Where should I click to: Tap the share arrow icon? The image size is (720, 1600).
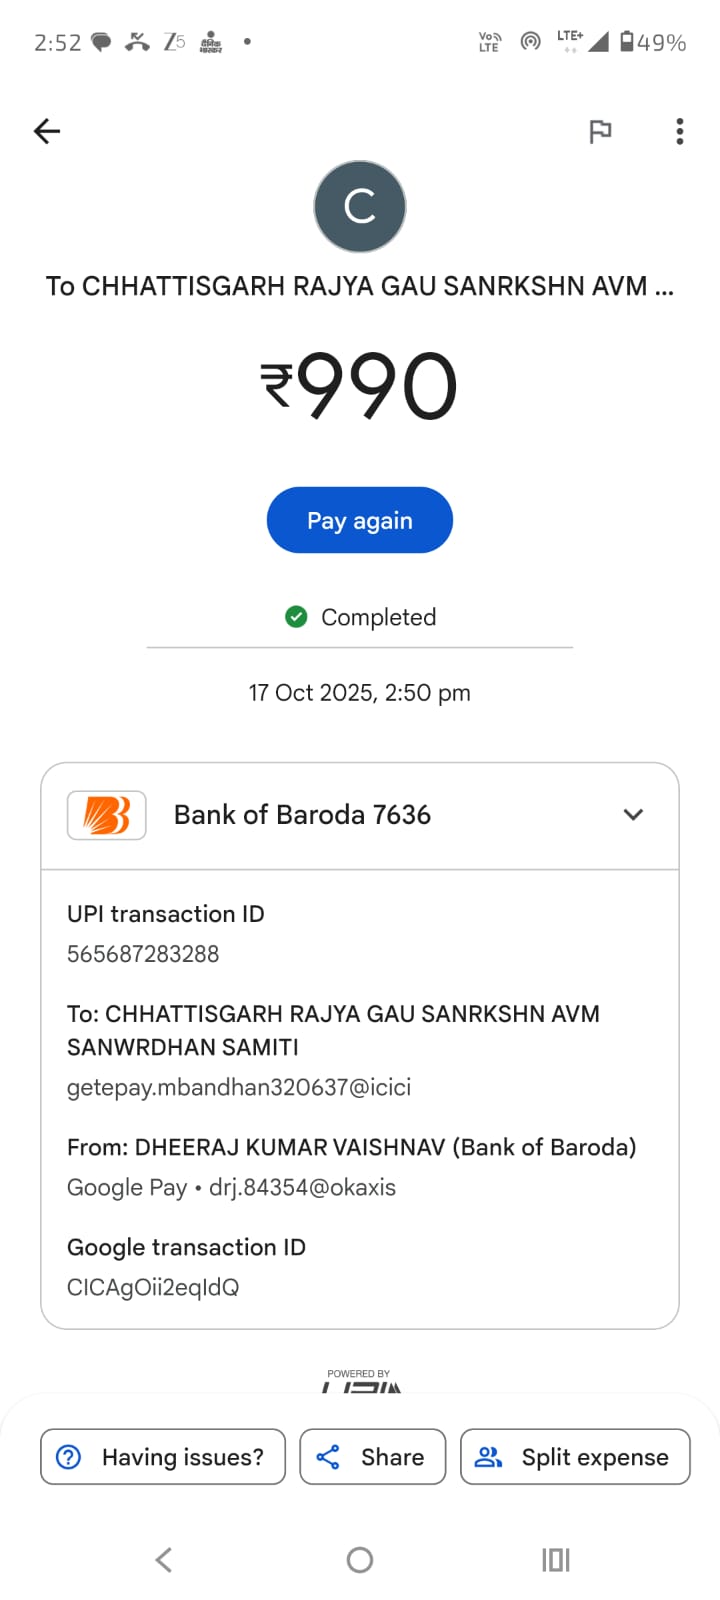328,1457
